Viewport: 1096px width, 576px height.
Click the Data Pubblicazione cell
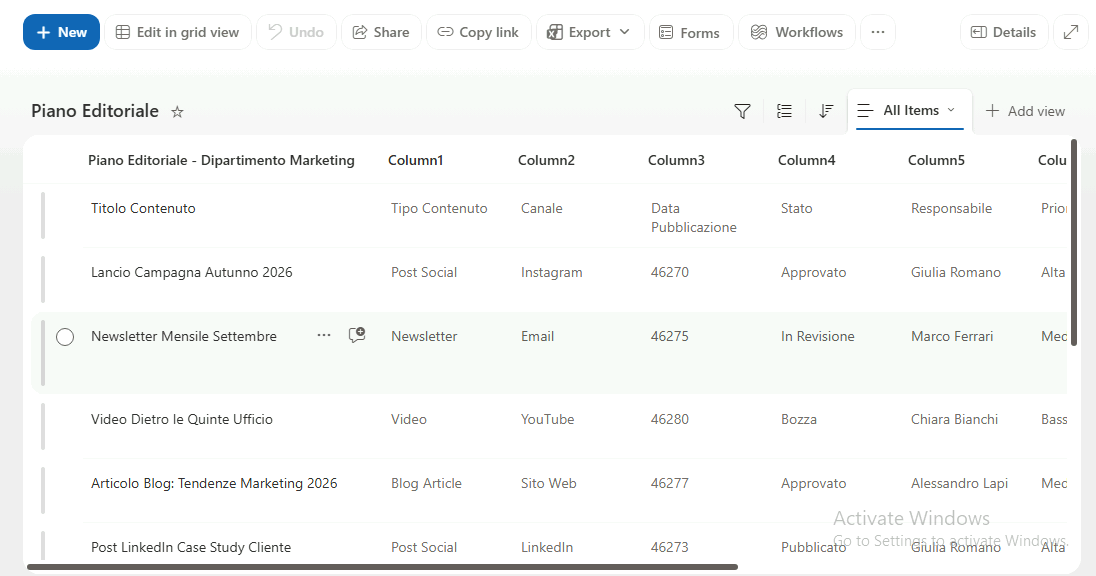pyautogui.click(x=693, y=217)
